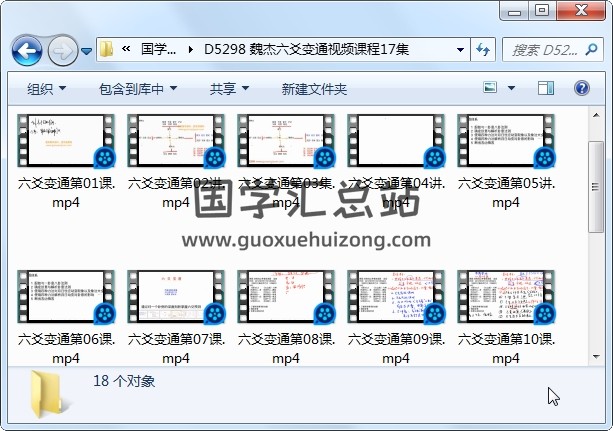The image size is (613, 431).
Task: Click player badge on 六爻变通第07课 thumbnail
Action: click(x=214, y=314)
